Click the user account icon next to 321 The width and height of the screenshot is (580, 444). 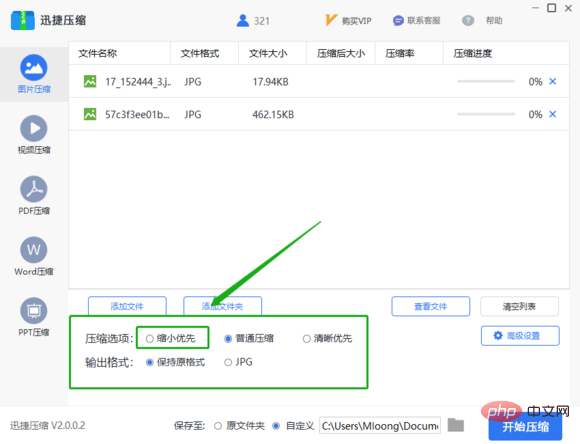click(x=243, y=21)
